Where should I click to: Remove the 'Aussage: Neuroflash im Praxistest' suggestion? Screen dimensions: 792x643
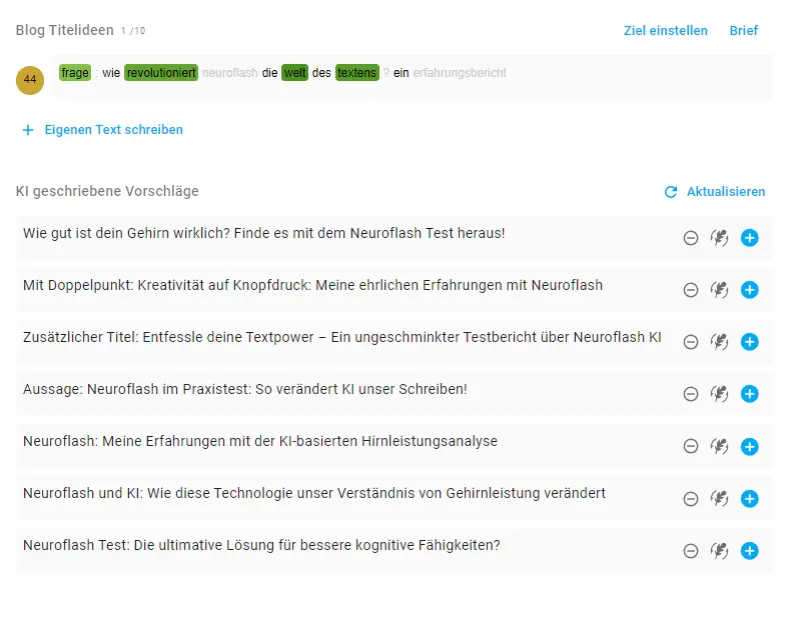pos(690,394)
